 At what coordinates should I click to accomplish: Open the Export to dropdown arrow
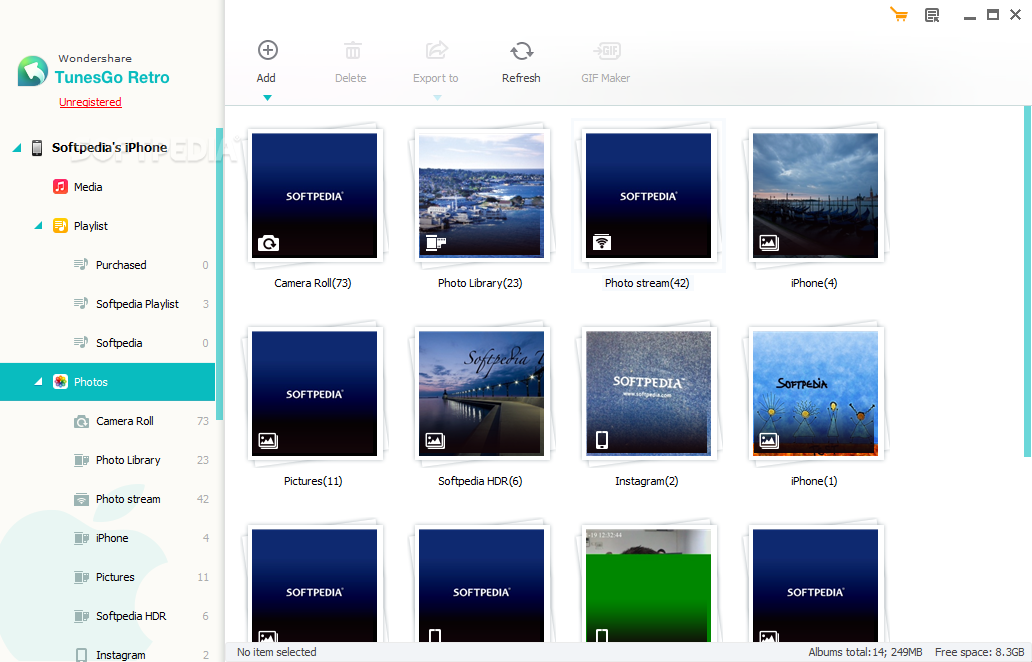[437, 98]
